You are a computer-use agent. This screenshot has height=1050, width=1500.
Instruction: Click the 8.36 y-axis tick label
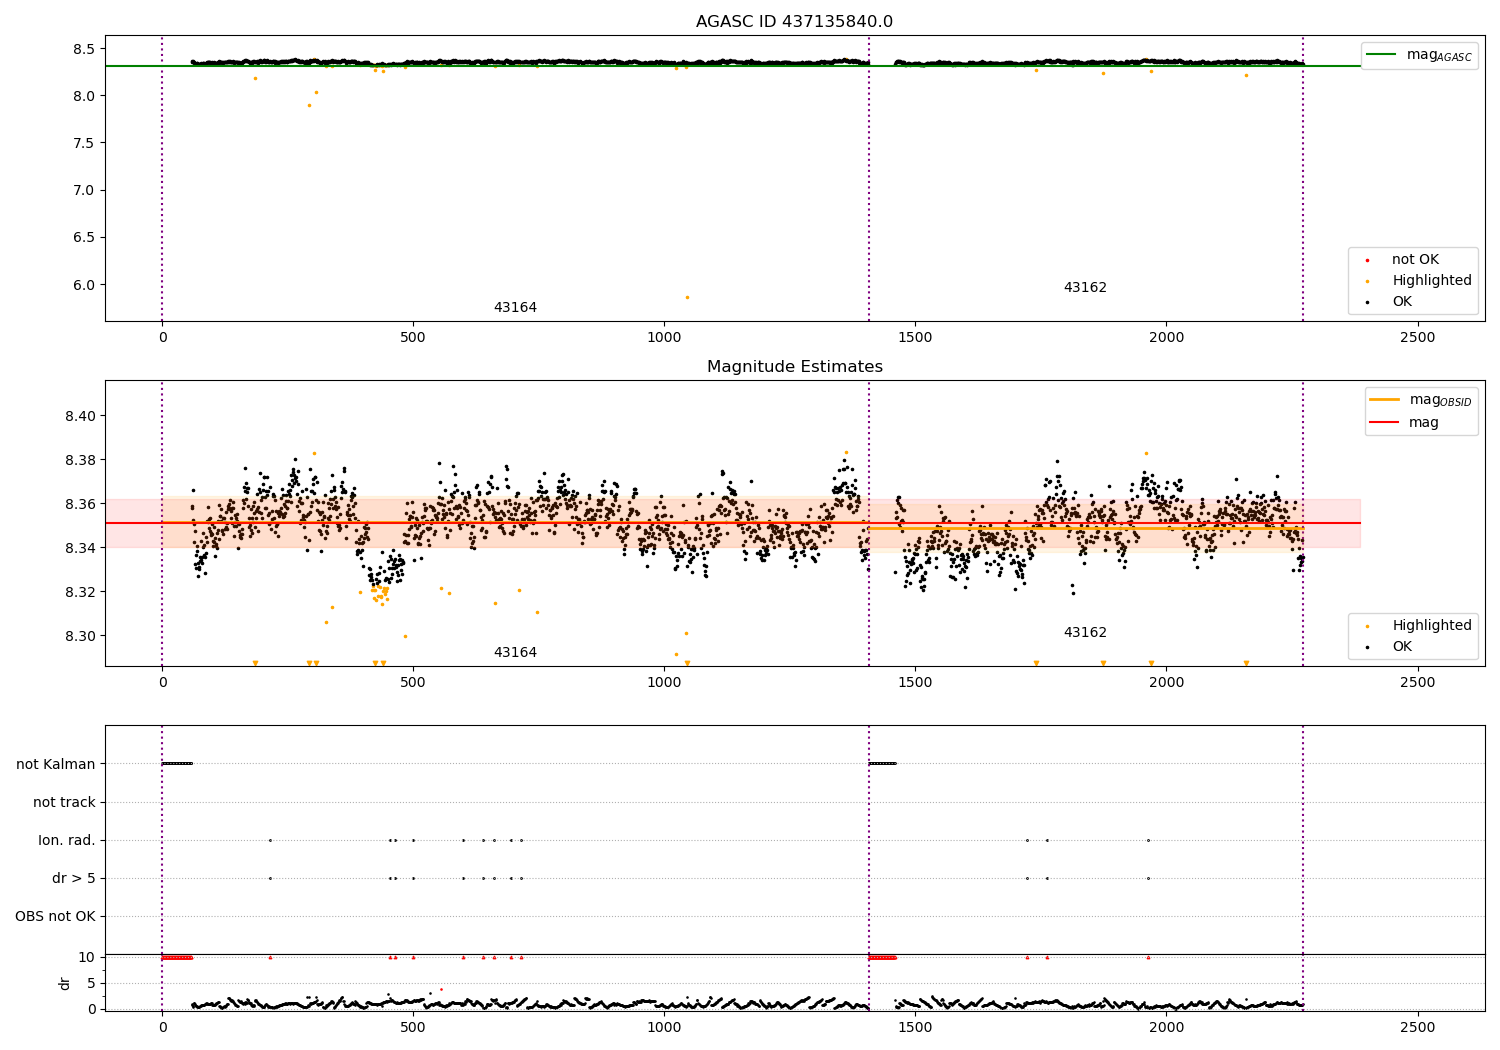[x=80, y=504]
